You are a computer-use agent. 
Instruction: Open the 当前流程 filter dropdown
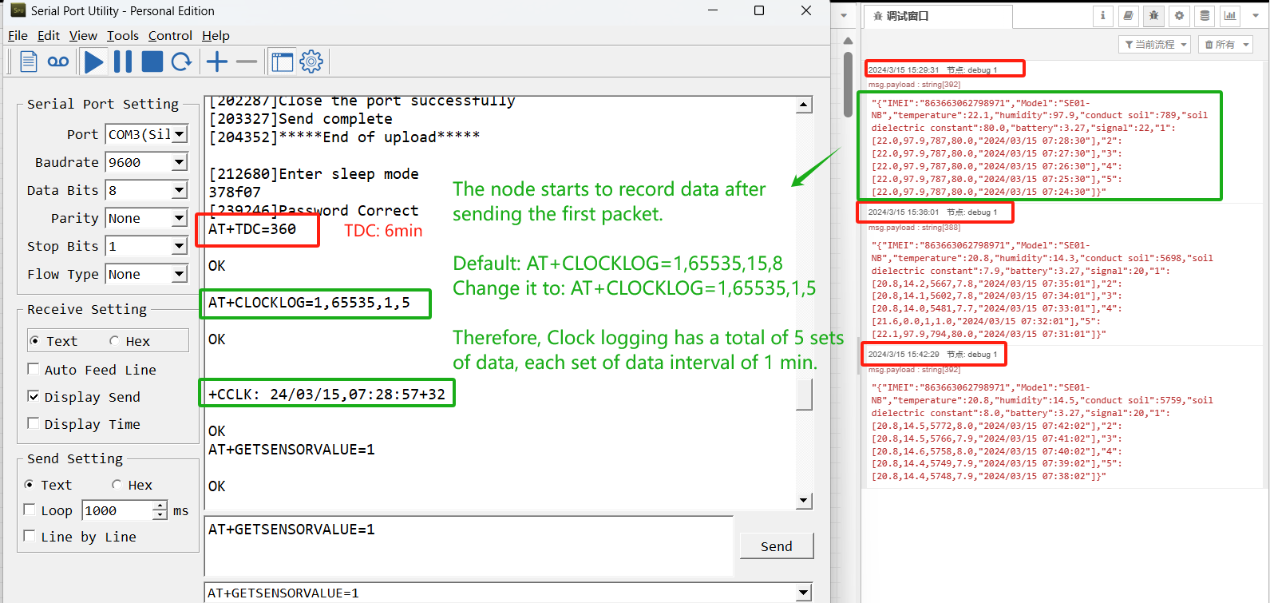(x=1154, y=44)
